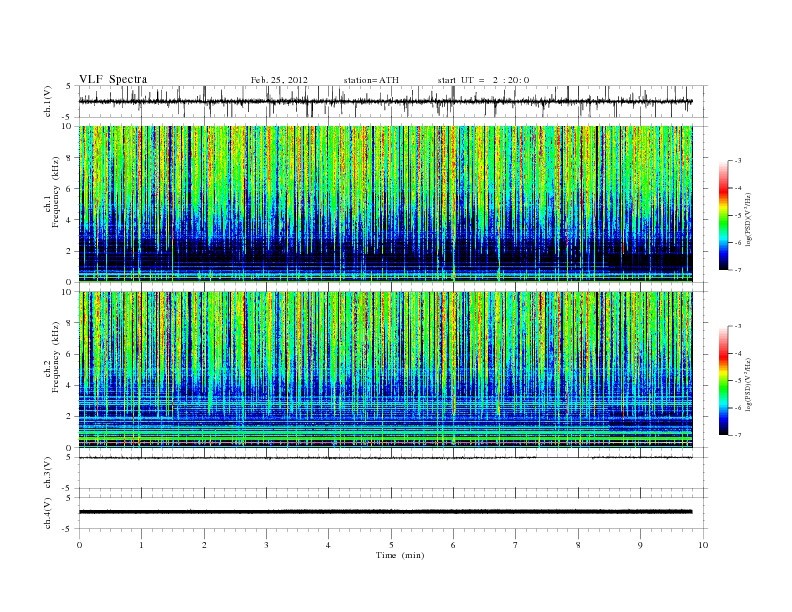This screenshot has width=792, height=612.
Task: Click the ch.2 spectrogram color scale bar
Action: (x=723, y=380)
